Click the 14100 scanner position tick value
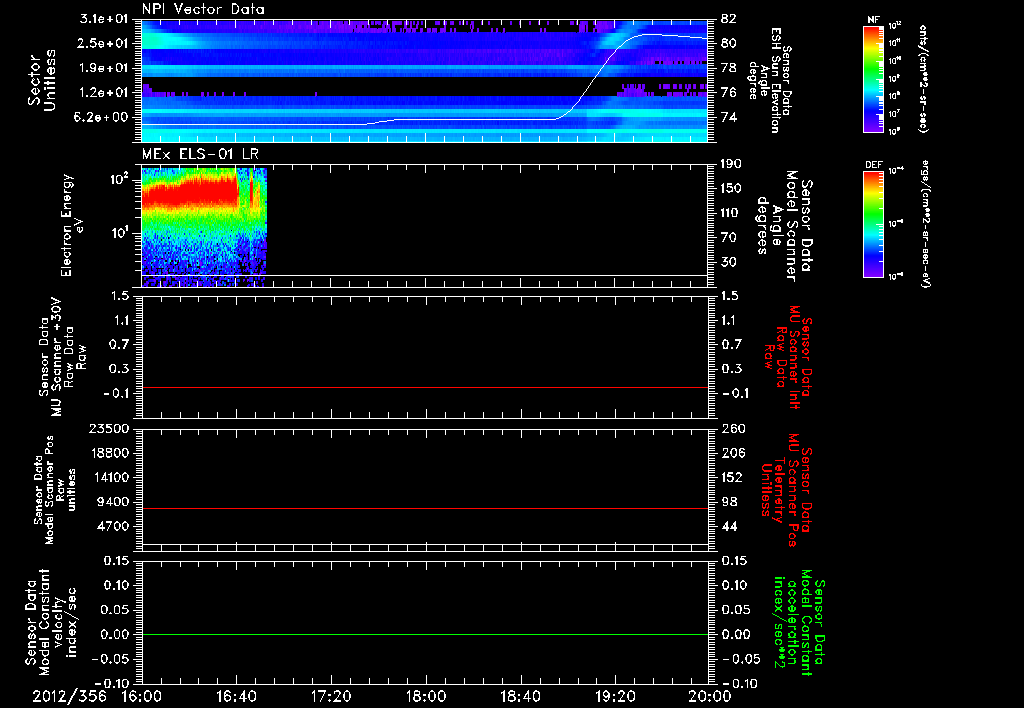Screen dimensions: 1024x708 [108, 477]
